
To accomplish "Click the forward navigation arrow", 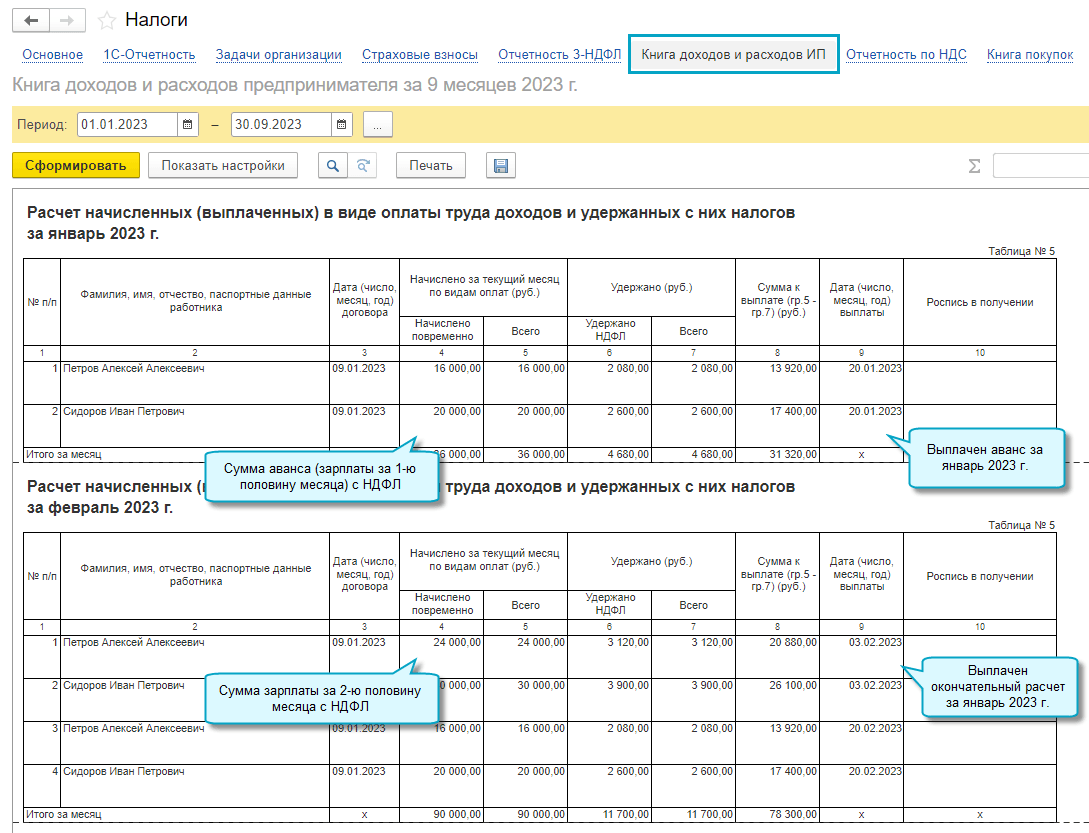I will tap(67, 20).
